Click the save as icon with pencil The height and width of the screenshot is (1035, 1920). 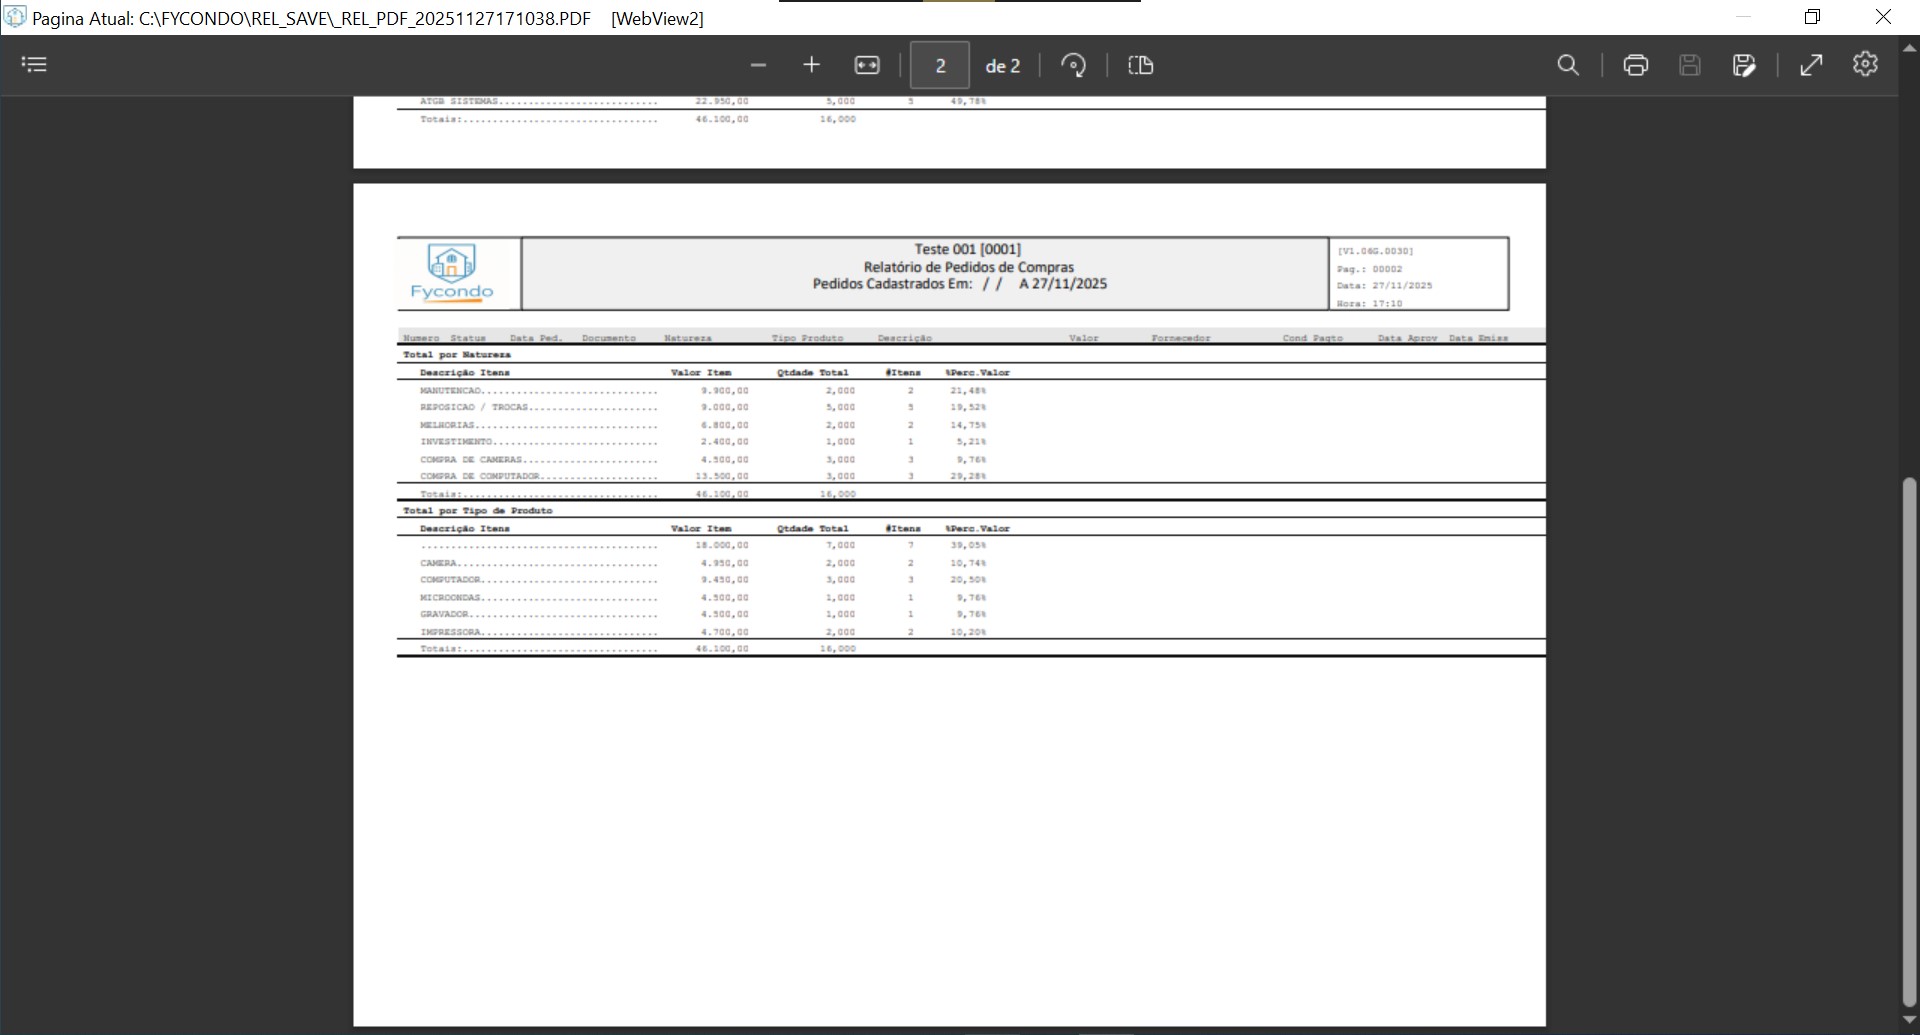click(x=1743, y=65)
